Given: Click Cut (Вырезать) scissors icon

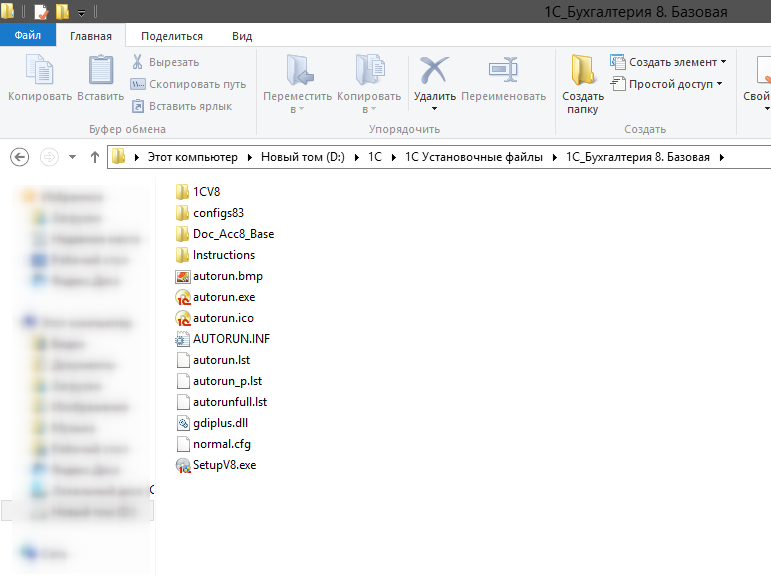Looking at the screenshot, I should point(138,62).
